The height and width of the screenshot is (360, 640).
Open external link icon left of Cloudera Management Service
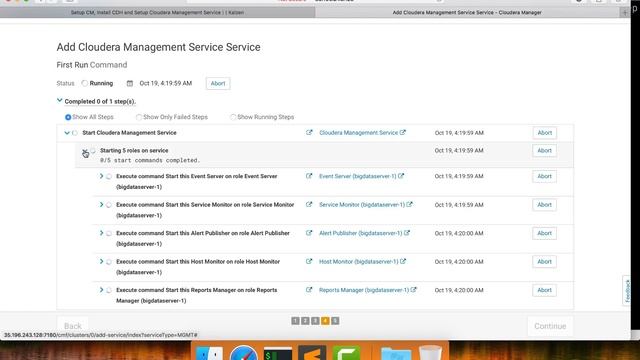[309, 133]
